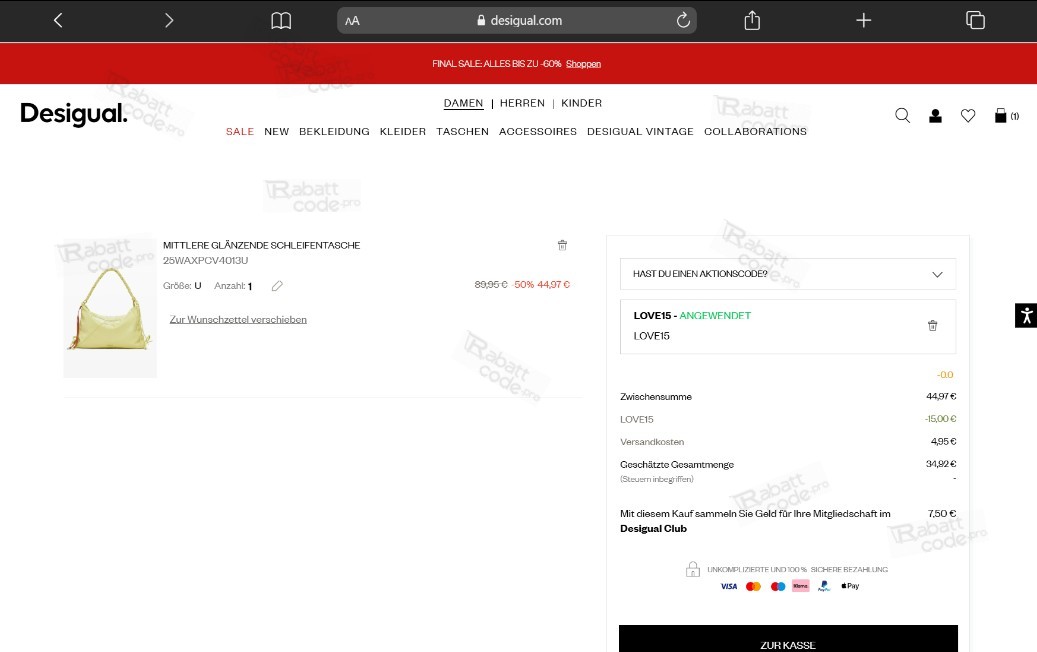The width and height of the screenshot is (1037, 652).
Task: Select the KINDER category tab
Action: point(581,103)
